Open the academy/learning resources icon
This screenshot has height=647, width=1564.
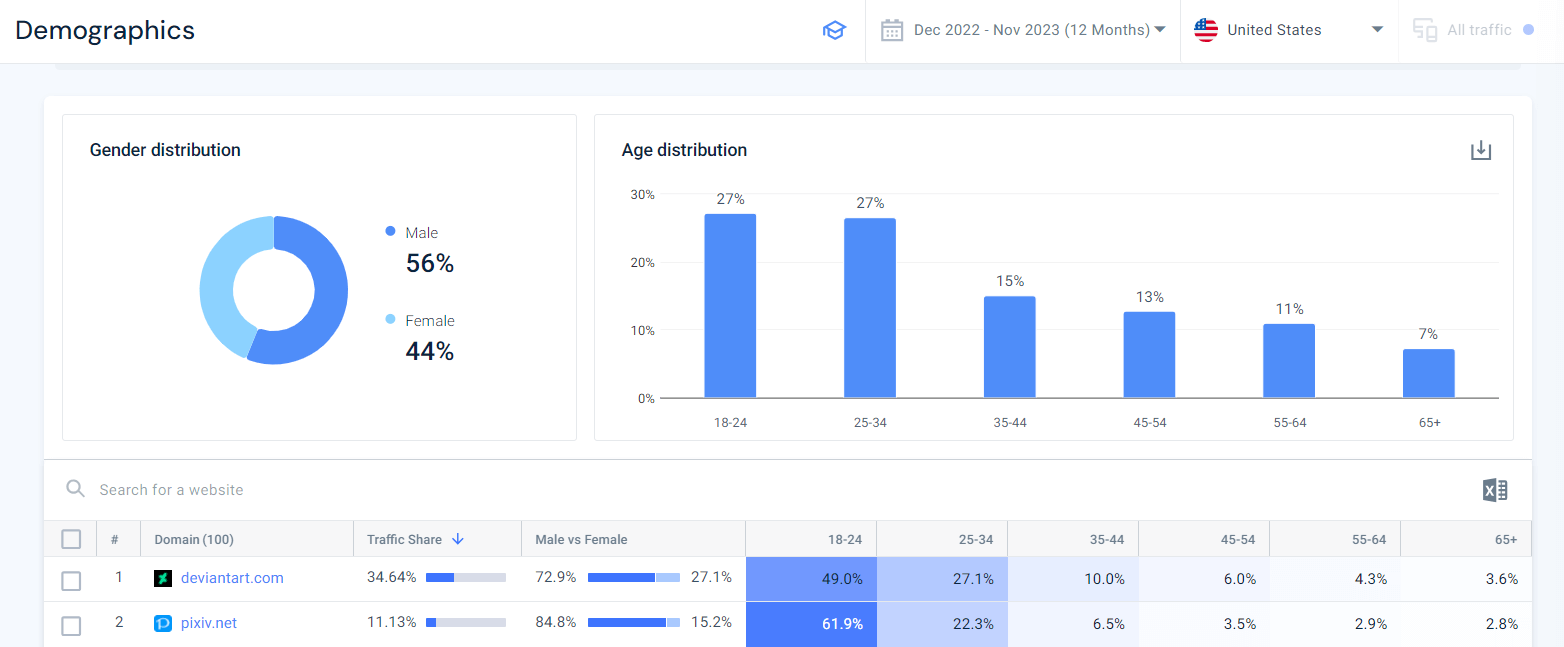(x=834, y=30)
